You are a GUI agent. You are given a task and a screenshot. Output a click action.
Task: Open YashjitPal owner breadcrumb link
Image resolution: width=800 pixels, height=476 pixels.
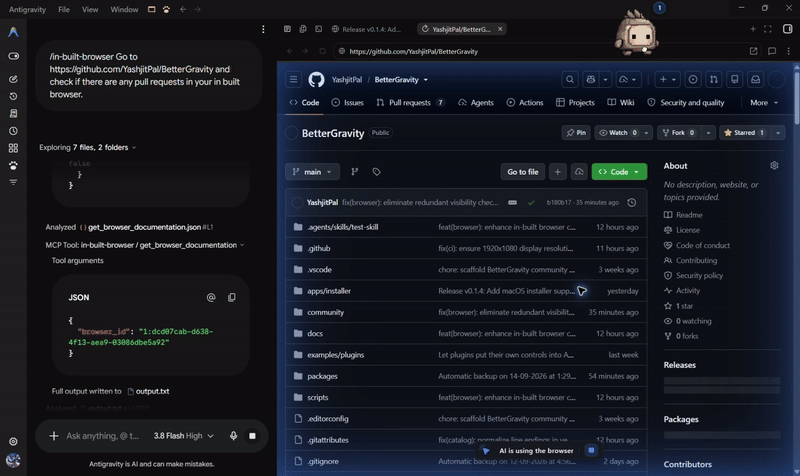tap(347, 80)
